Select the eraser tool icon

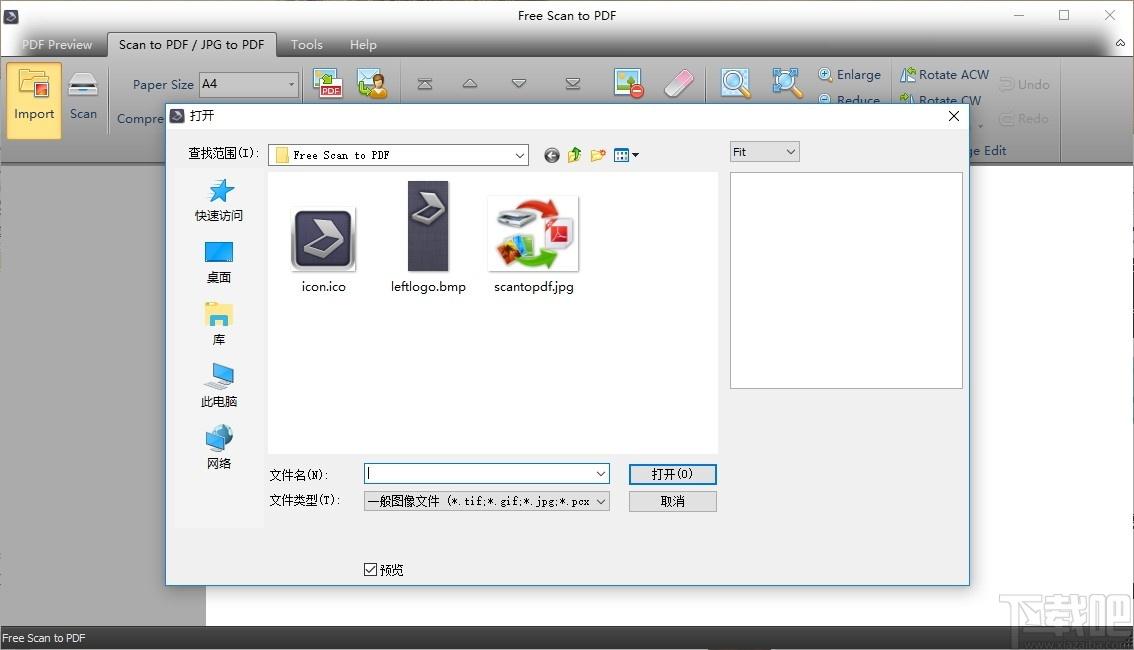click(x=678, y=83)
